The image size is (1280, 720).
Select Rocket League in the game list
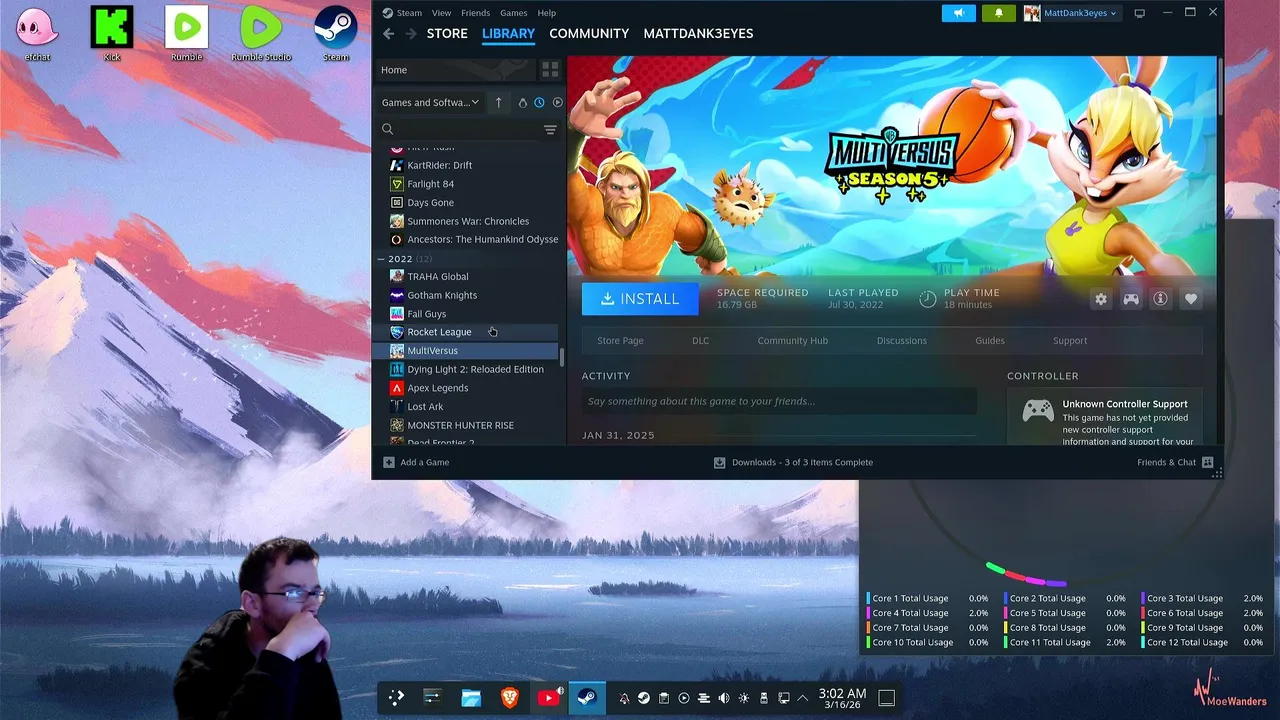coord(466,332)
